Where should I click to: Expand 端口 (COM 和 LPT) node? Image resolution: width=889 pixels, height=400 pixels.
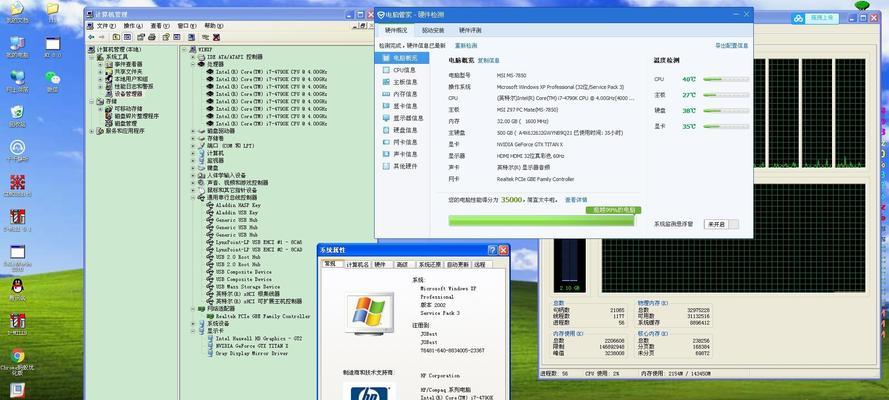point(193,146)
